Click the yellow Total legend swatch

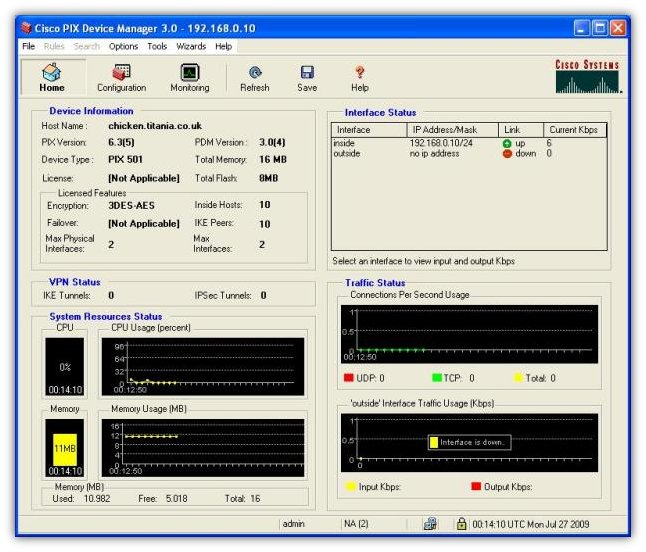[x=518, y=378]
